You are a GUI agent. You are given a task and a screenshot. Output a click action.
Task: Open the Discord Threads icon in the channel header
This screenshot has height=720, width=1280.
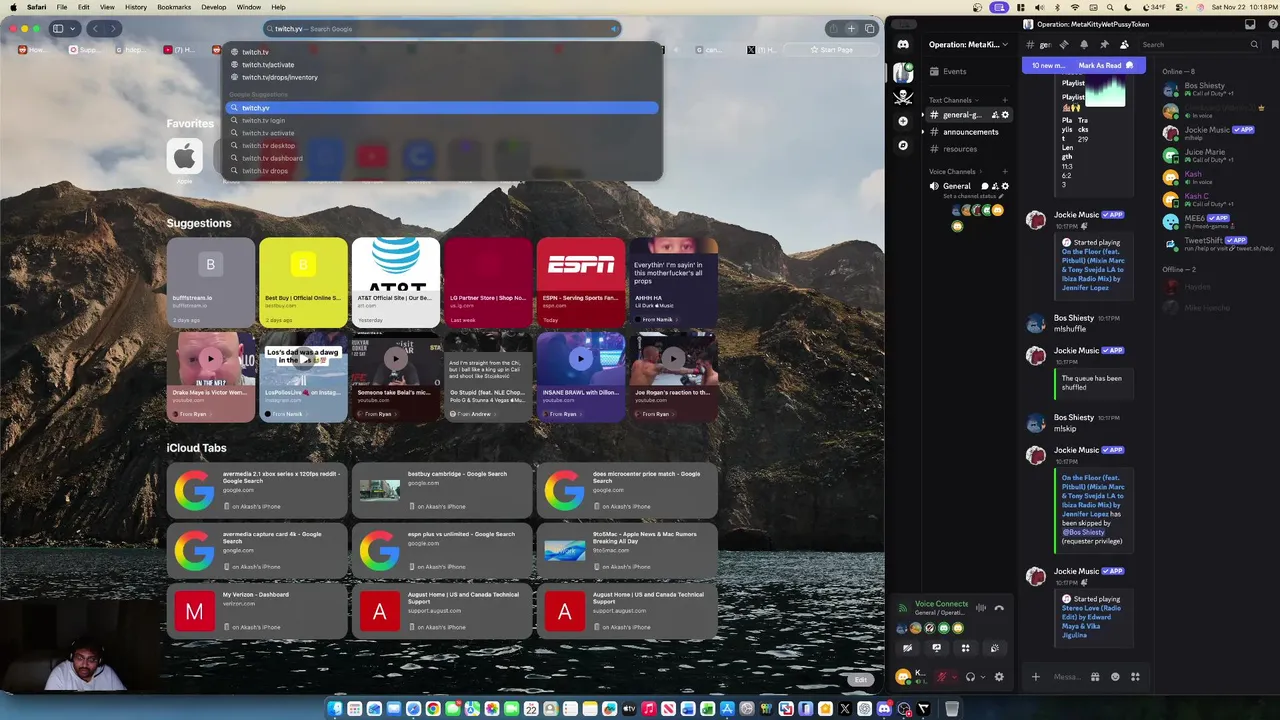tap(1064, 44)
